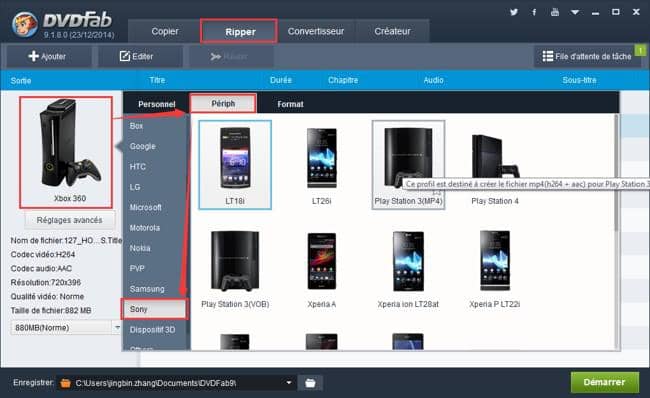
Task: Select HTC in the brand list
Action: point(138,167)
